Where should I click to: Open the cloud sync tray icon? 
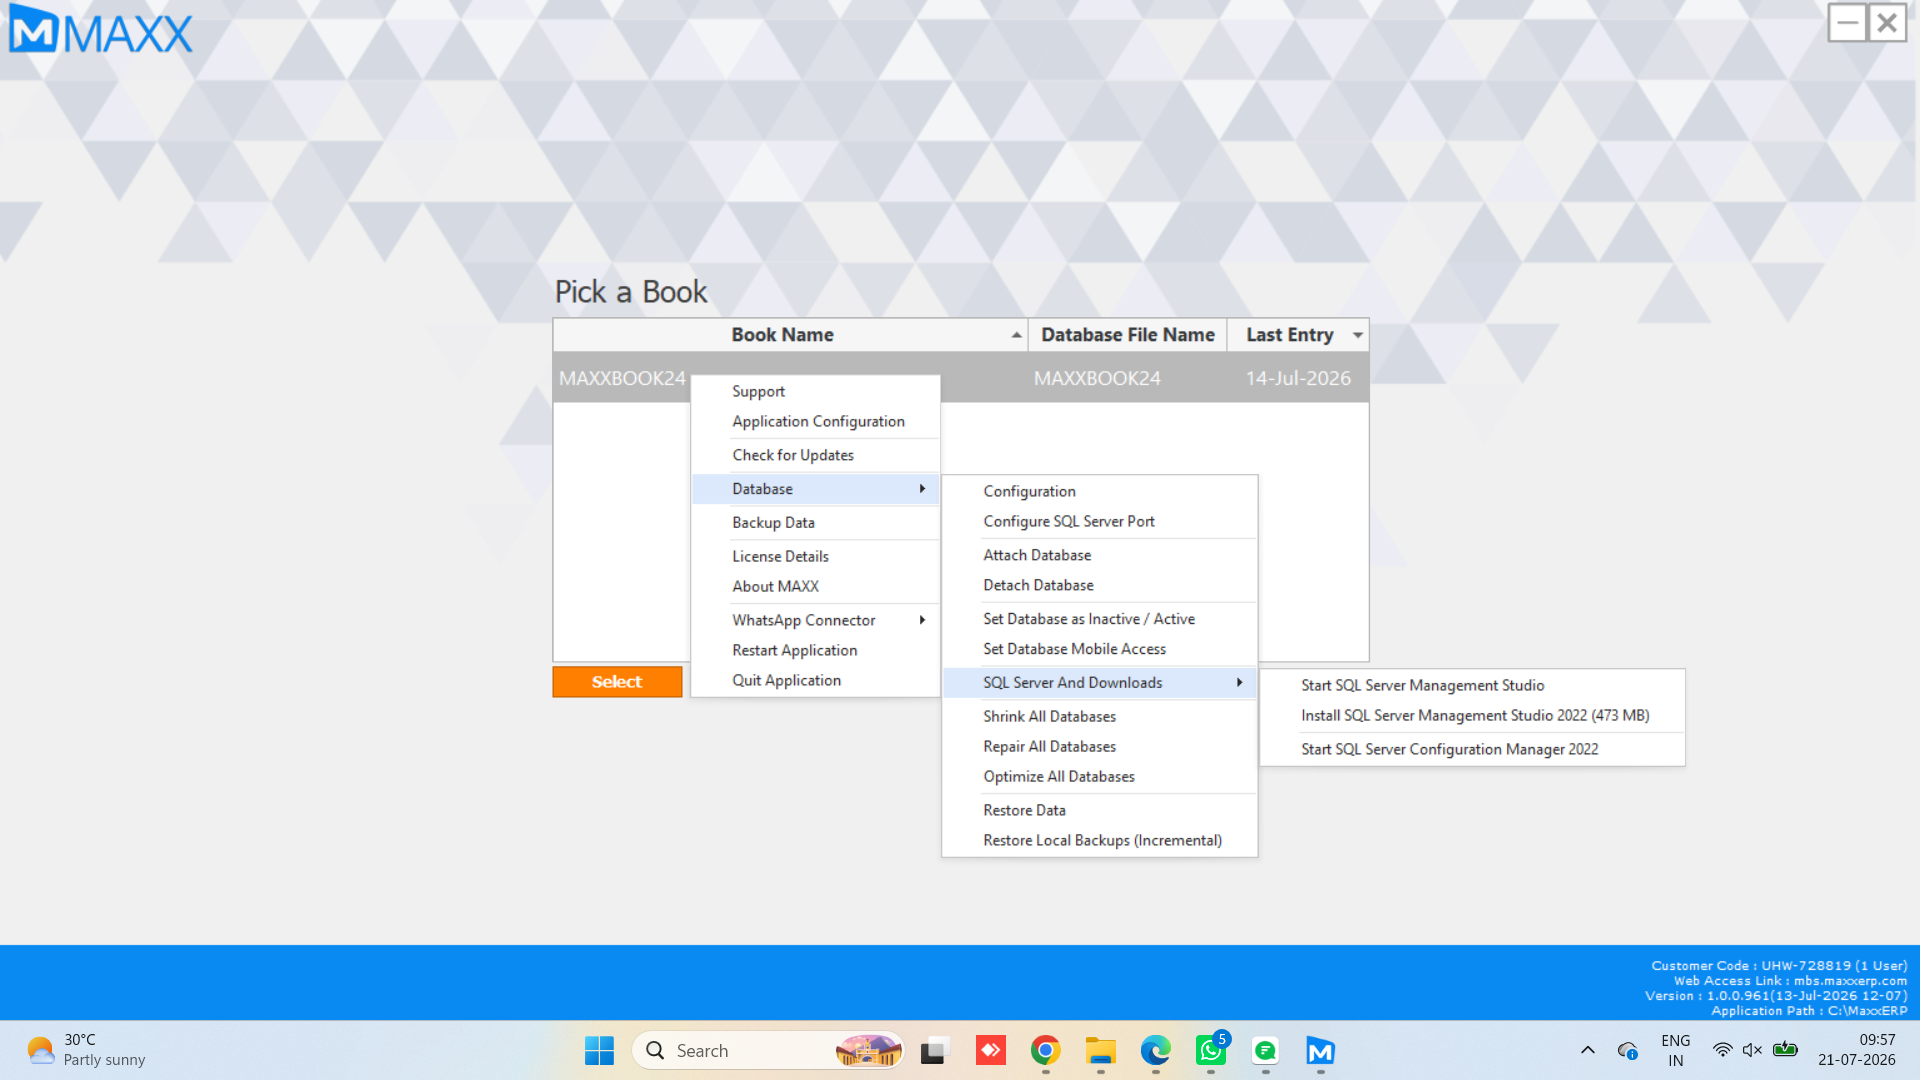[1628, 1050]
